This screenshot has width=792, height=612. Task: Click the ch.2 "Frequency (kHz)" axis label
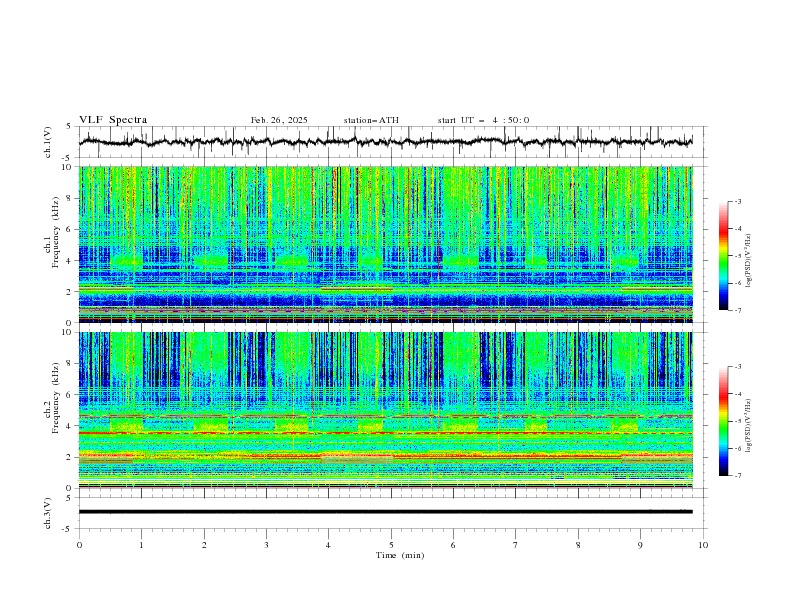(56, 398)
